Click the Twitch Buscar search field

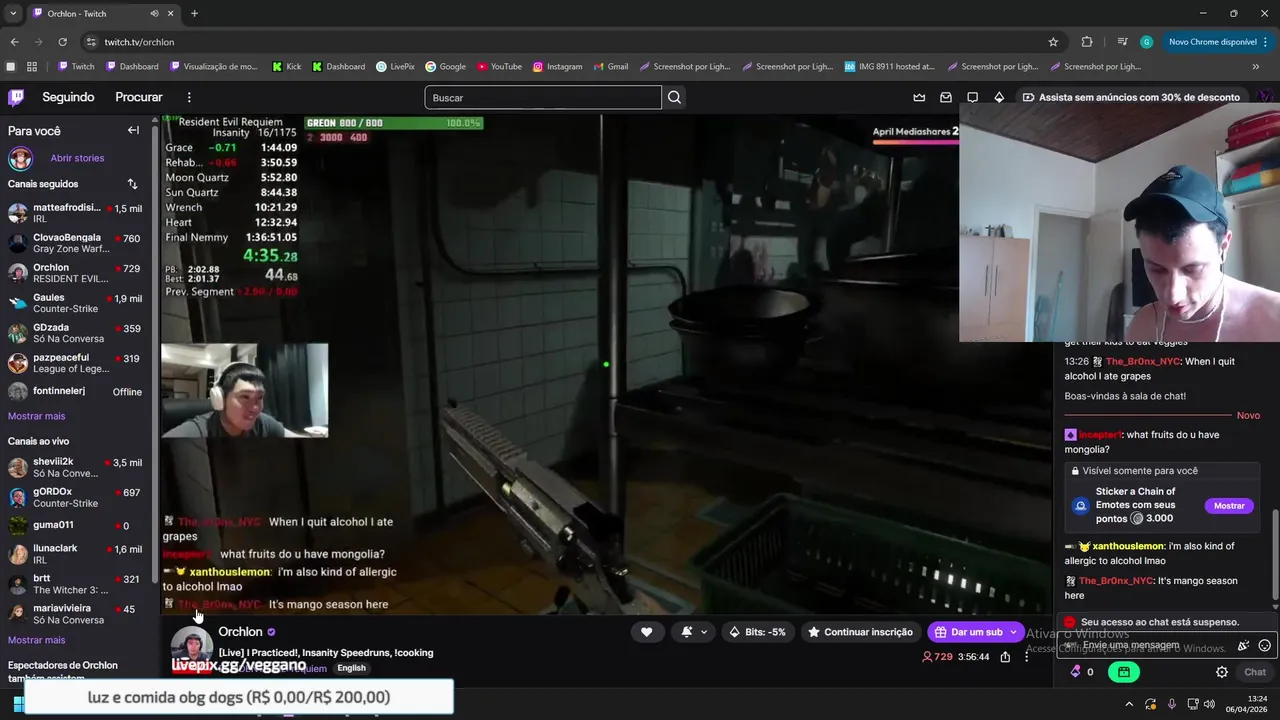(x=543, y=97)
